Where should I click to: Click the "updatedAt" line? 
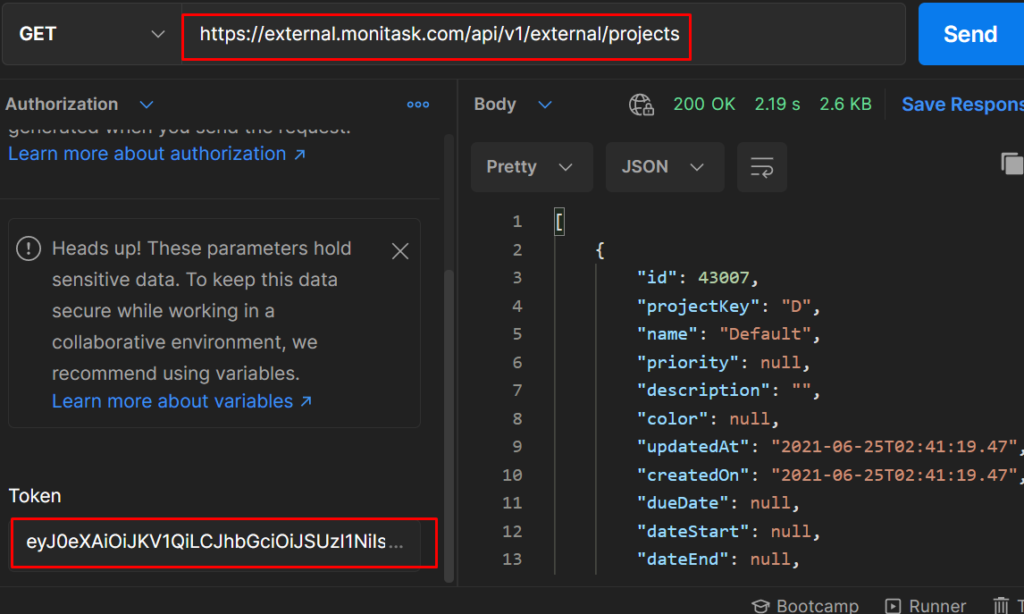830,447
